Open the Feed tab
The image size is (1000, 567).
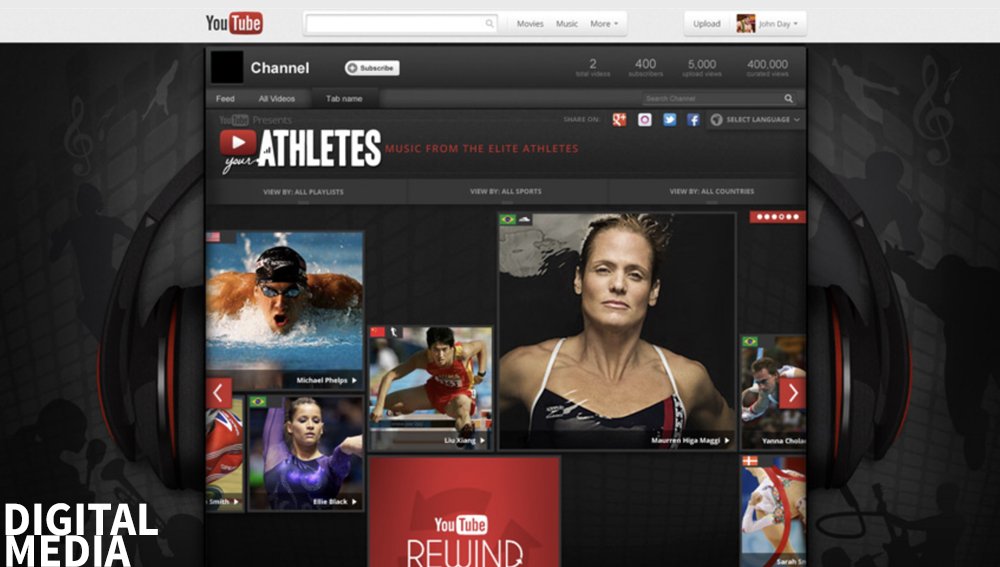tap(225, 98)
